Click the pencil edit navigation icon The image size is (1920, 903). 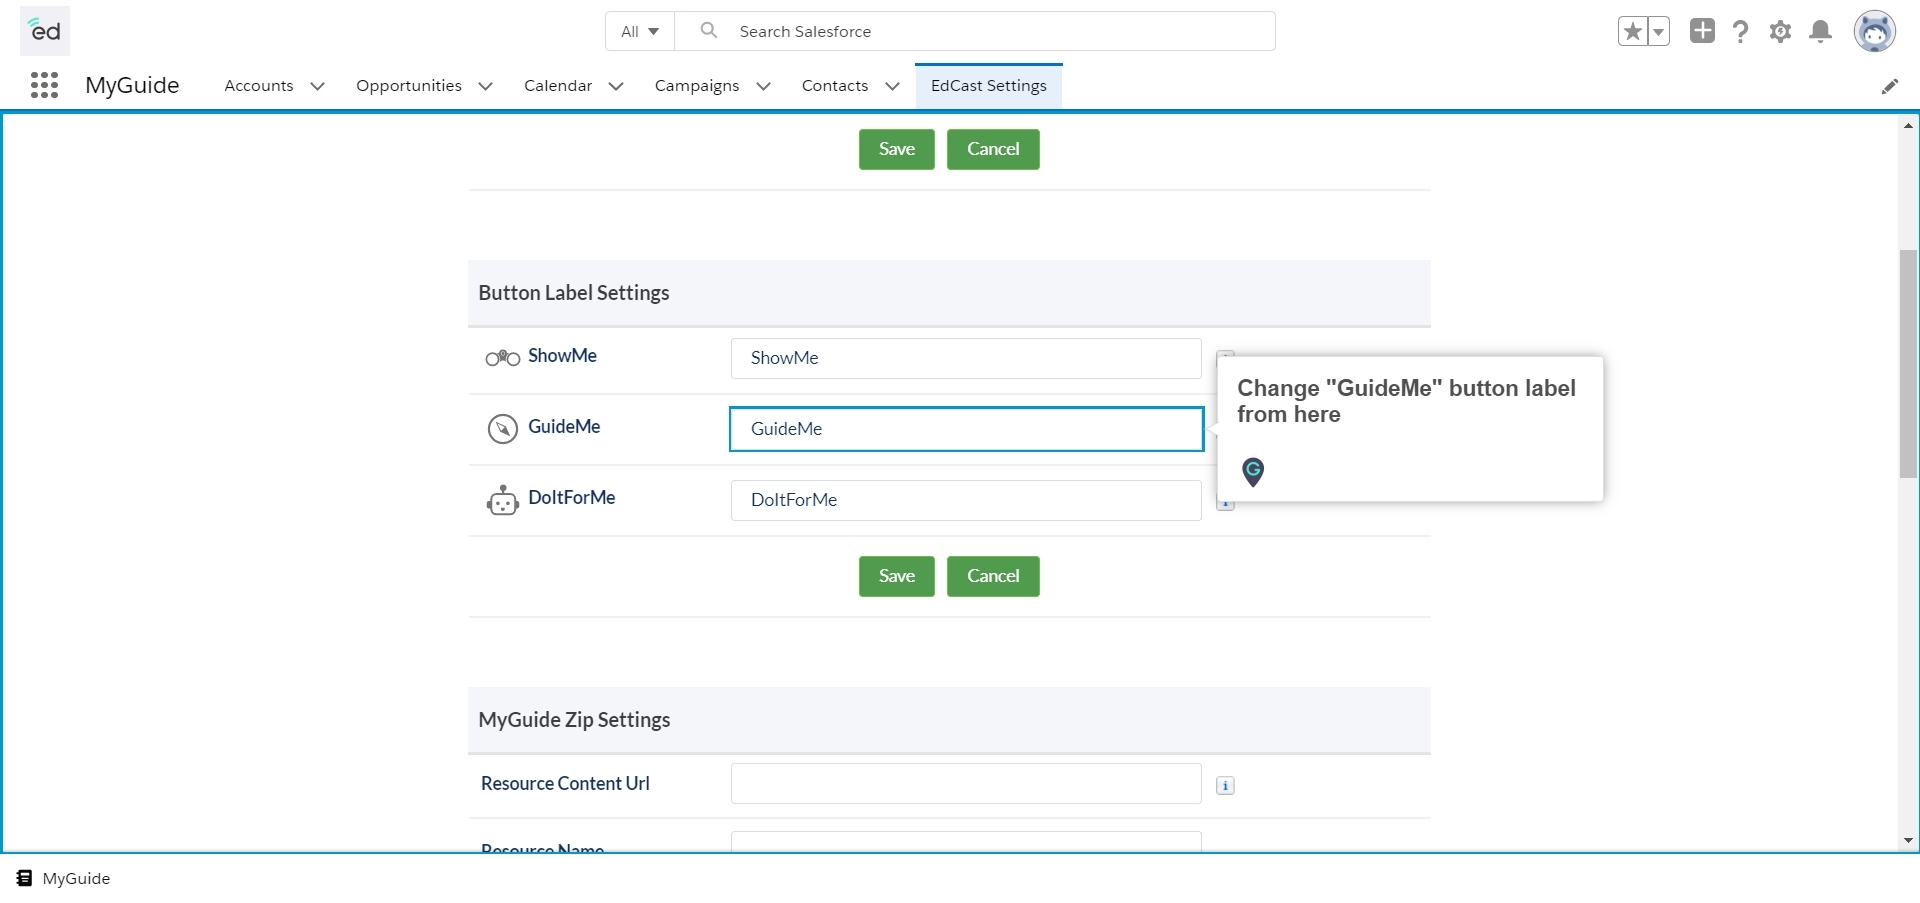click(x=1890, y=86)
